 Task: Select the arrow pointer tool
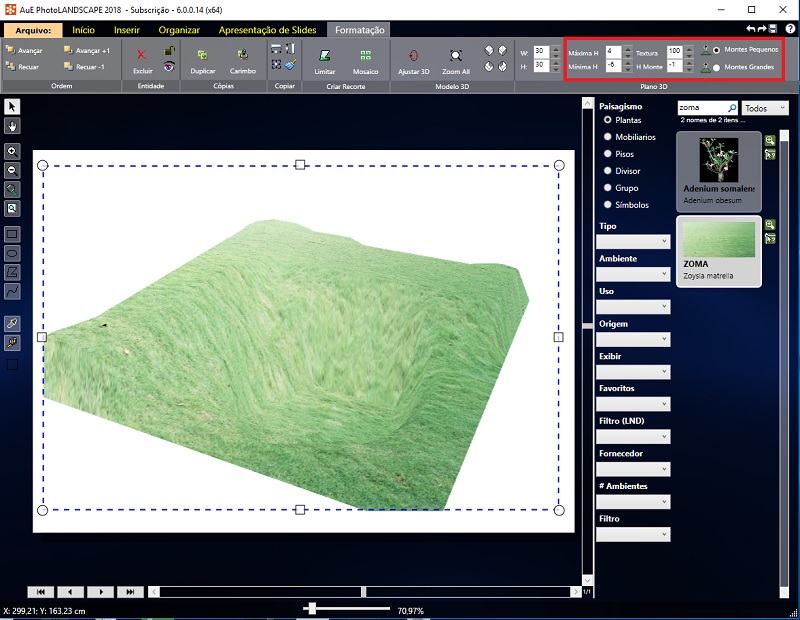[12, 106]
